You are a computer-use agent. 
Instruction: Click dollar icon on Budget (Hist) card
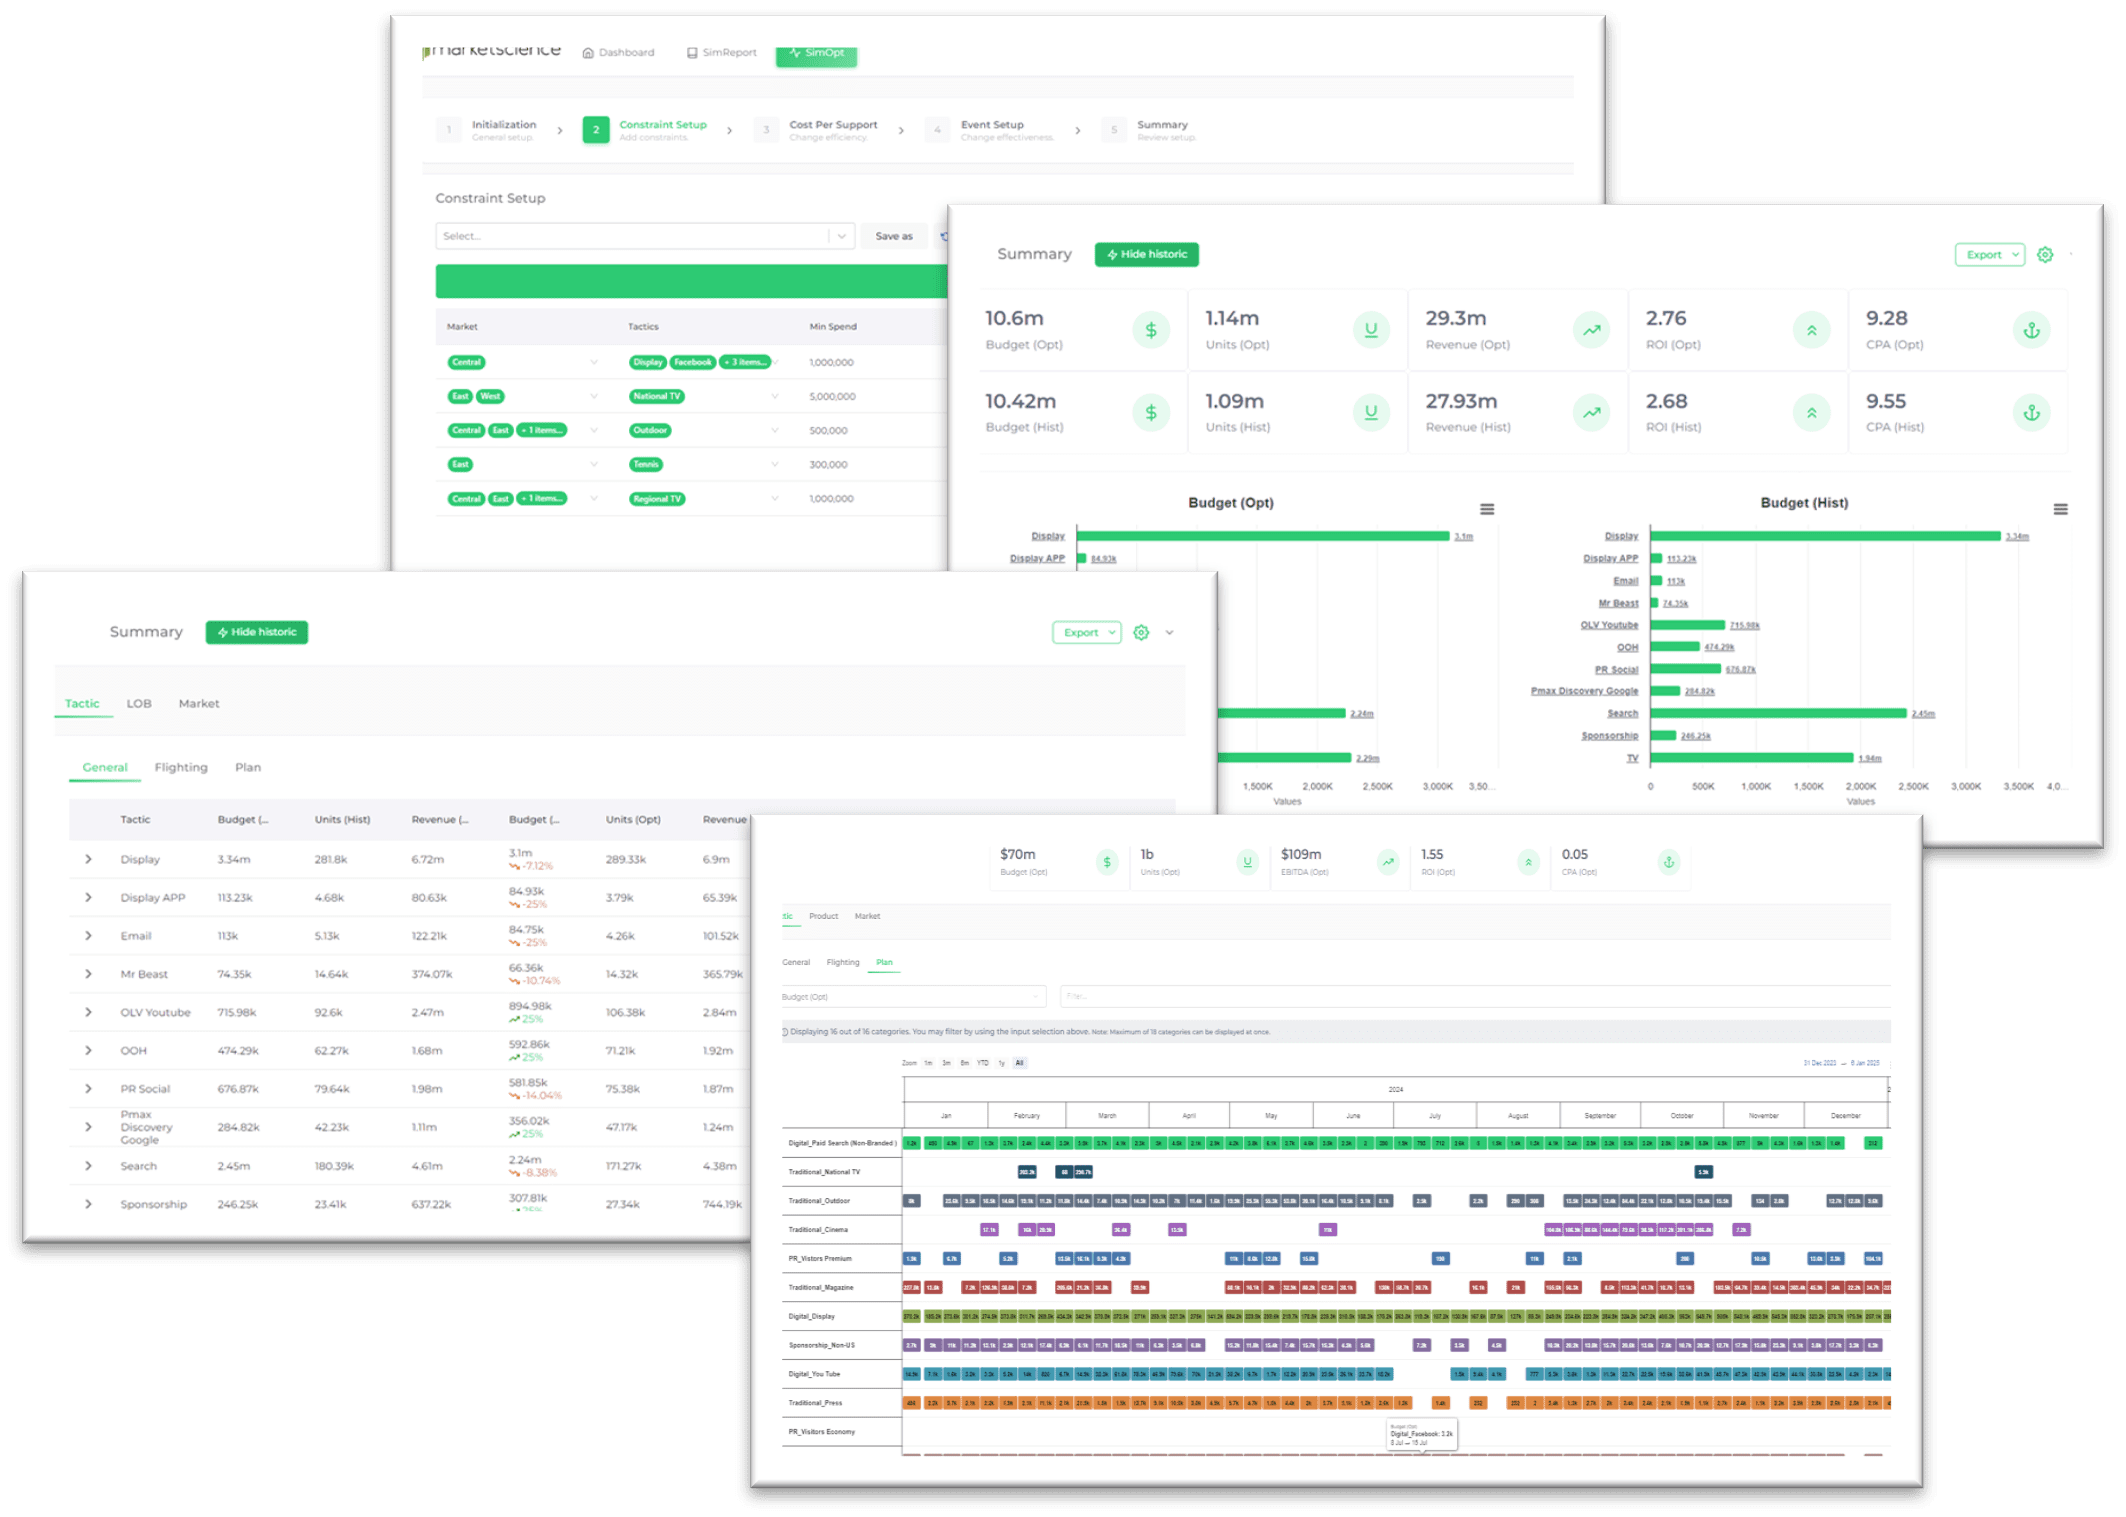tap(1151, 413)
